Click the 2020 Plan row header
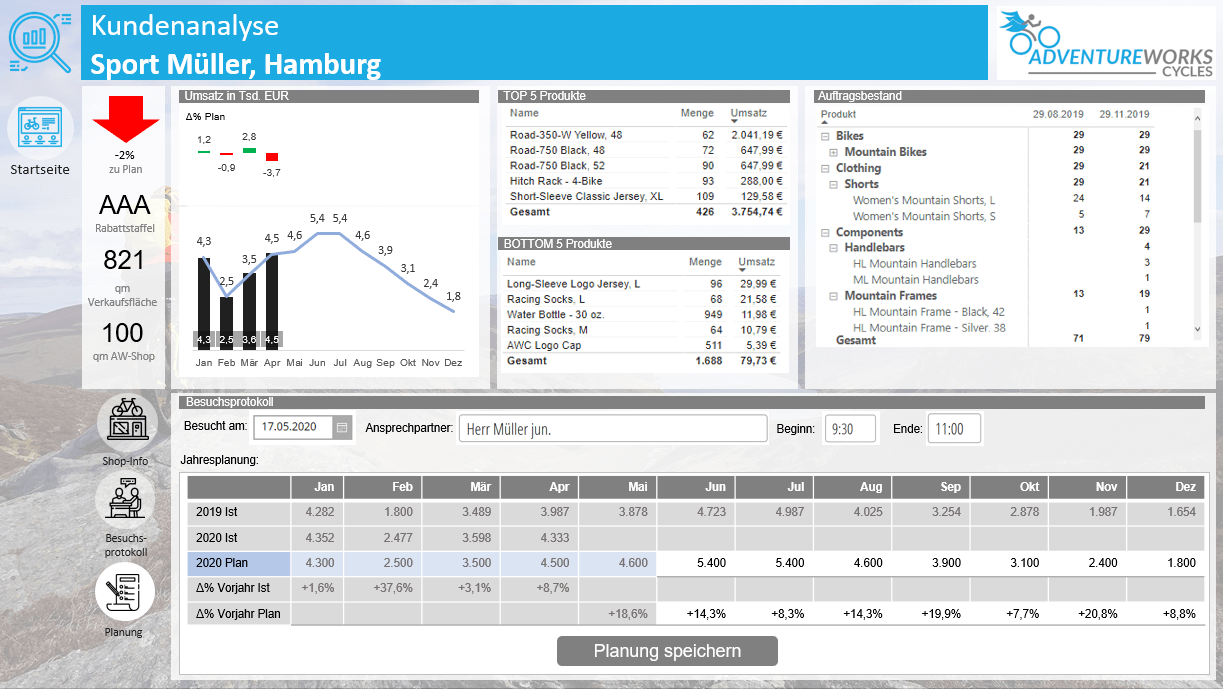 tap(239, 563)
